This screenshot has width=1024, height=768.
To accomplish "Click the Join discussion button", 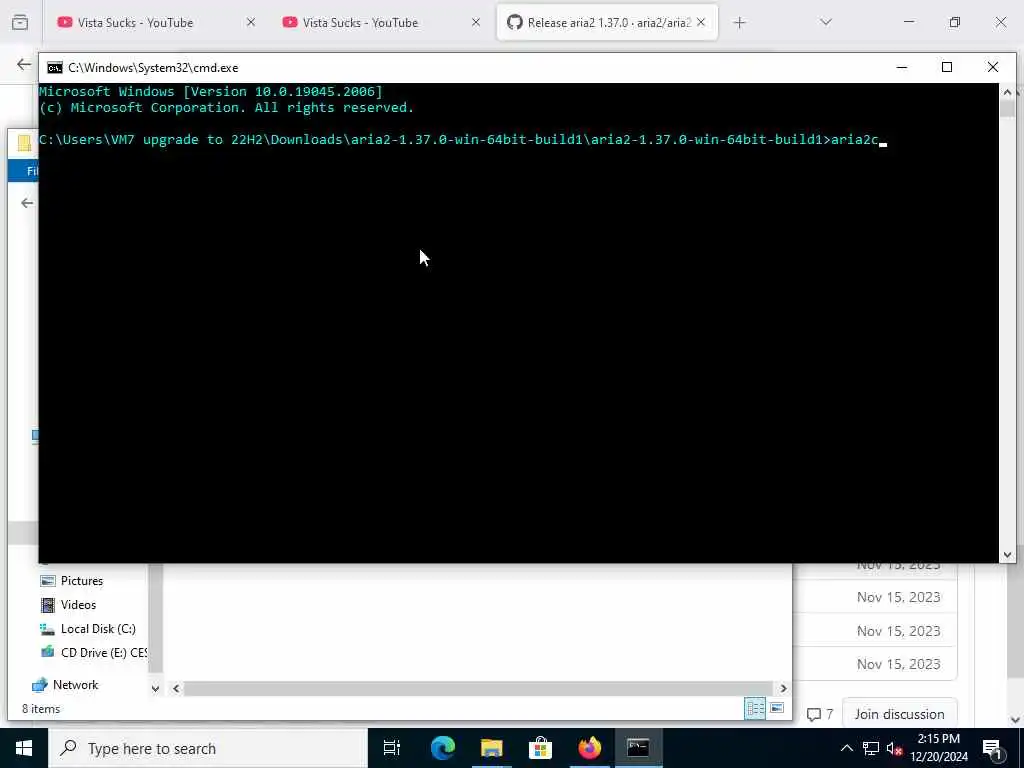I will point(899,714).
